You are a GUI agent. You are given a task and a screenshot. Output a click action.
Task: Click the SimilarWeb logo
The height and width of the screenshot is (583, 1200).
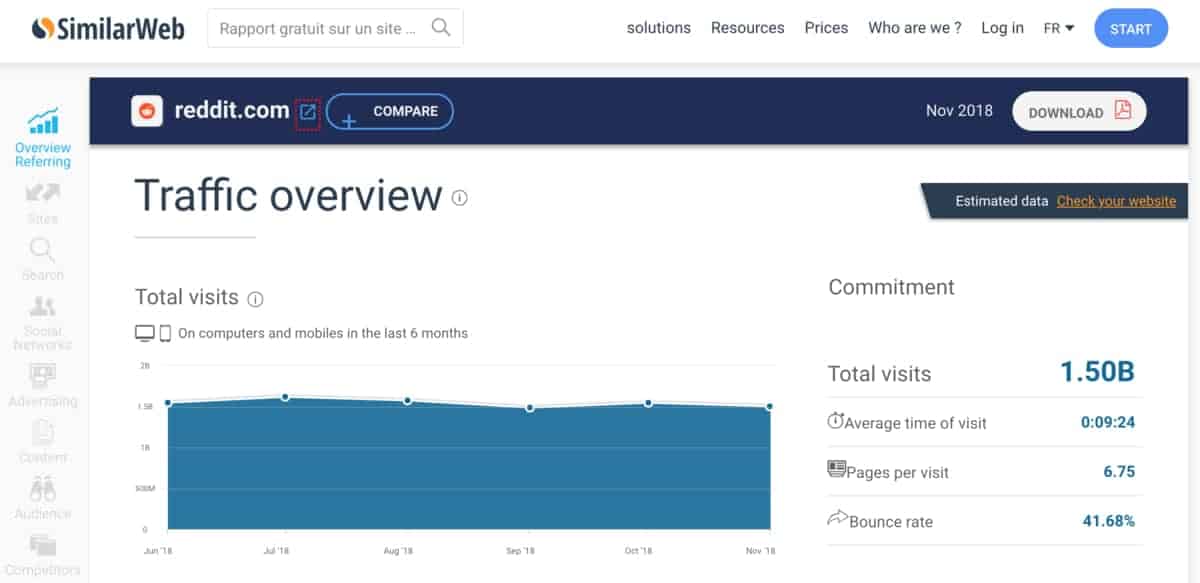(108, 29)
